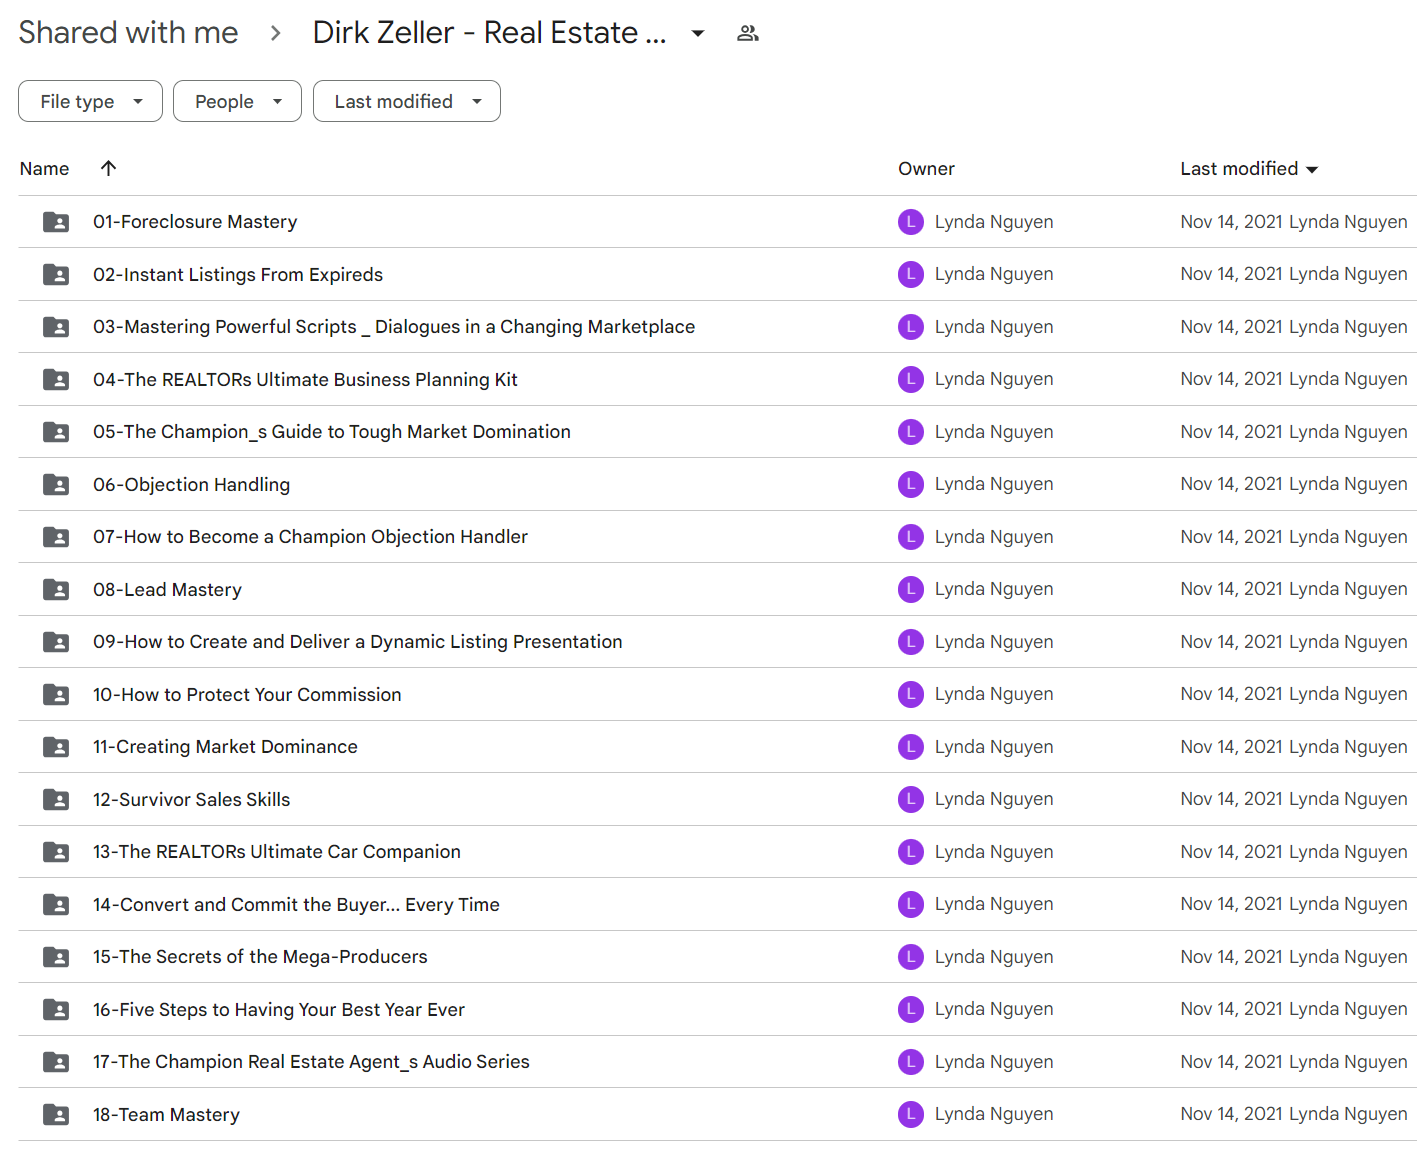
Task: Open the 06-Objection Handling folder name
Action: pos(191,484)
